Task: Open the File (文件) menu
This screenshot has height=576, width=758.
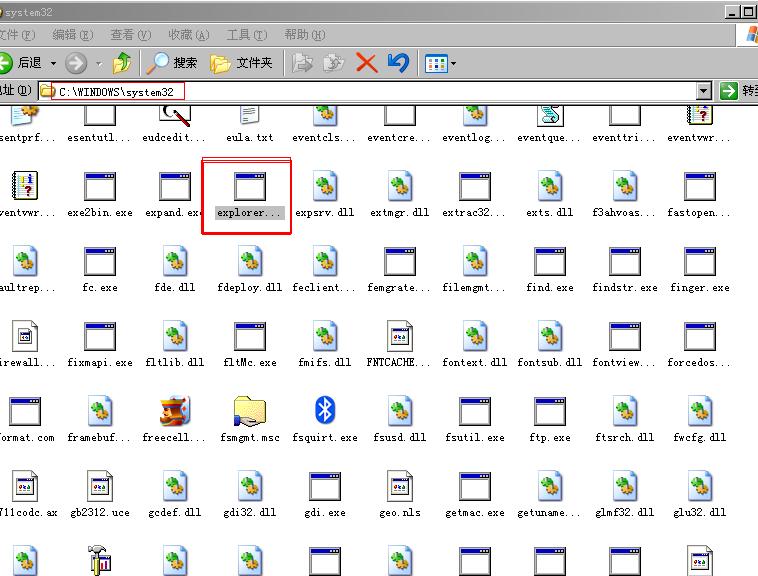Action: (x=17, y=35)
